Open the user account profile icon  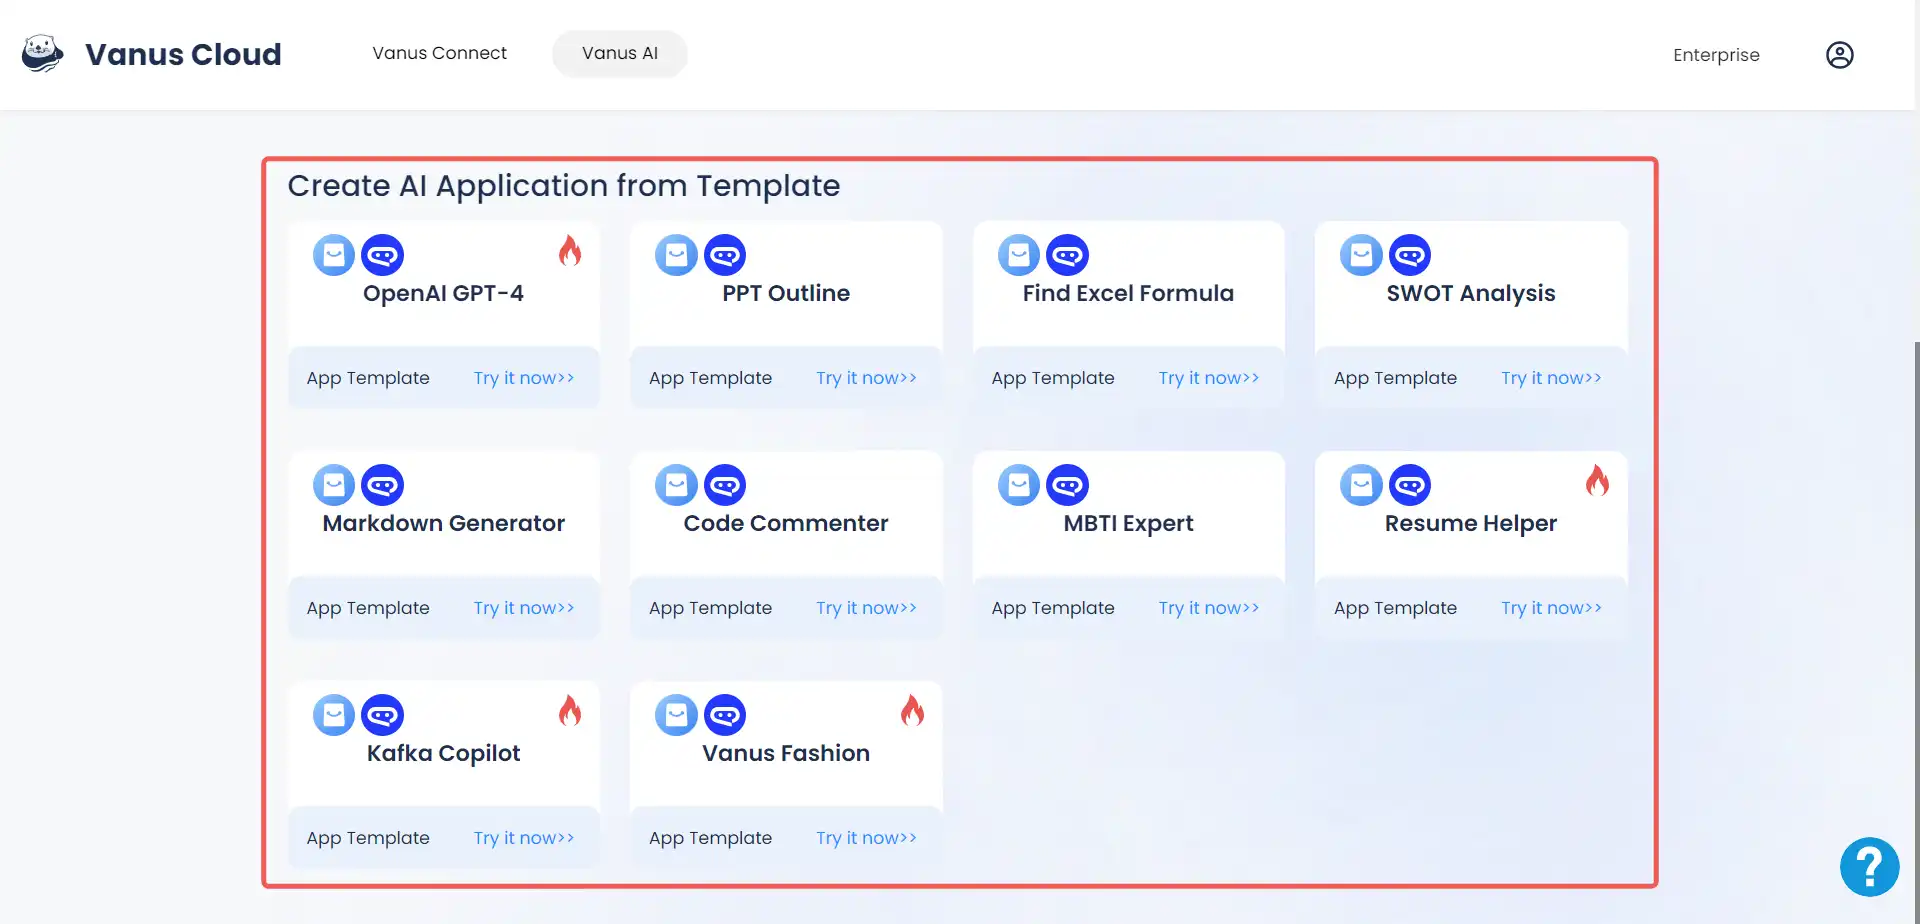(1839, 55)
